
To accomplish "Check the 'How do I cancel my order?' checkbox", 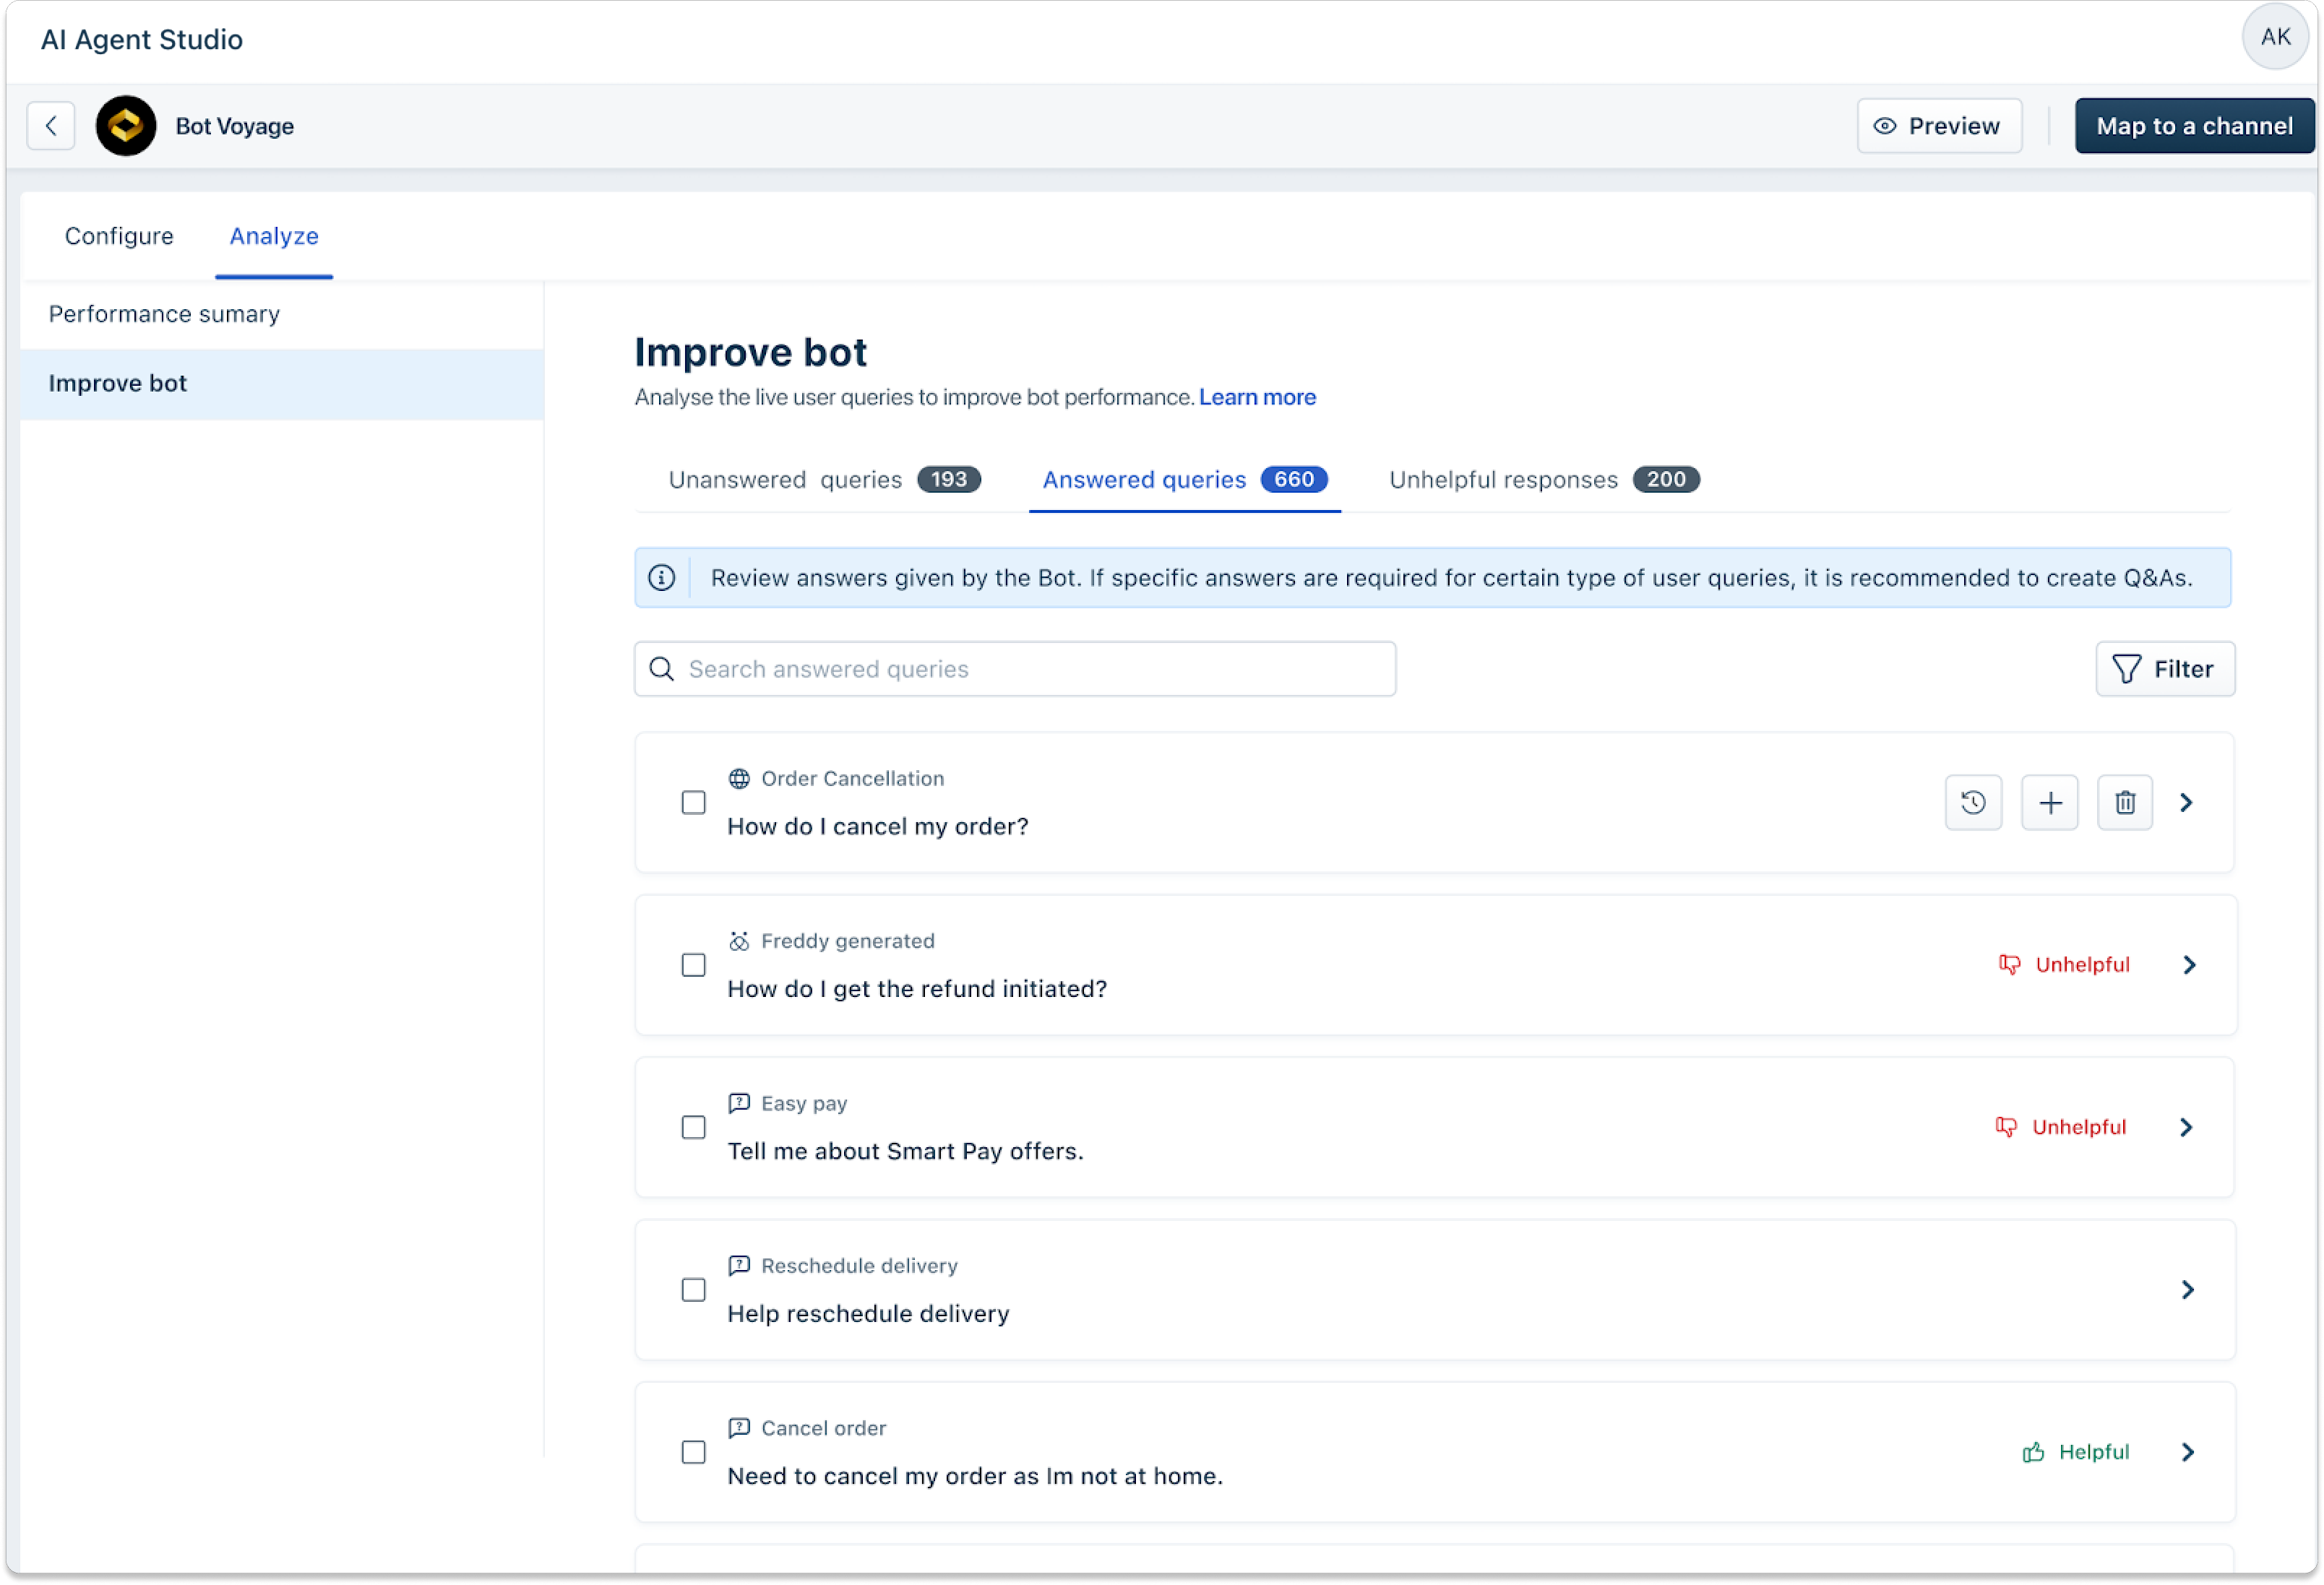I will [x=693, y=803].
